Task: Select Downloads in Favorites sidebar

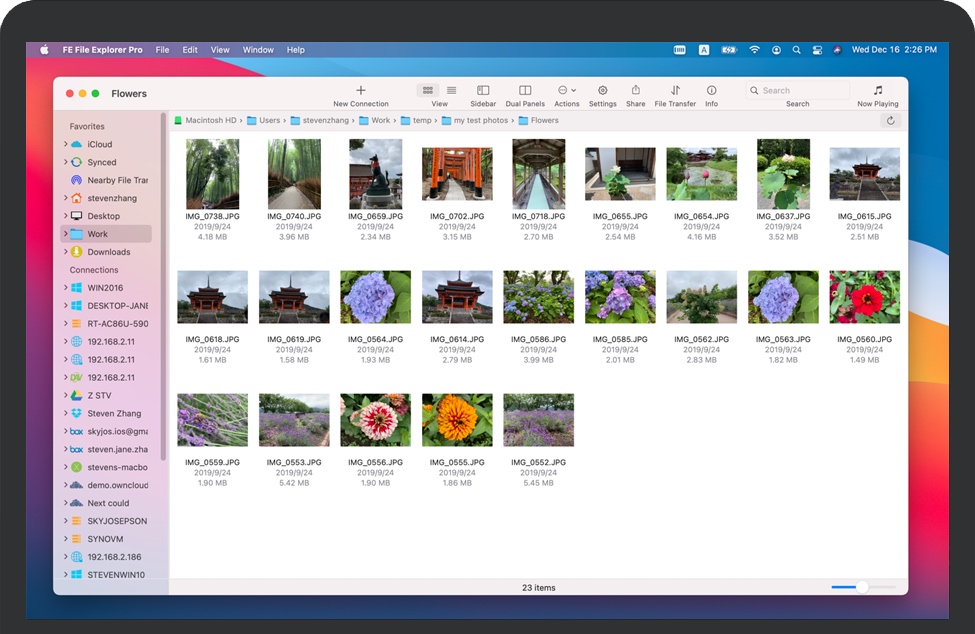Action: pyautogui.click(x=108, y=252)
